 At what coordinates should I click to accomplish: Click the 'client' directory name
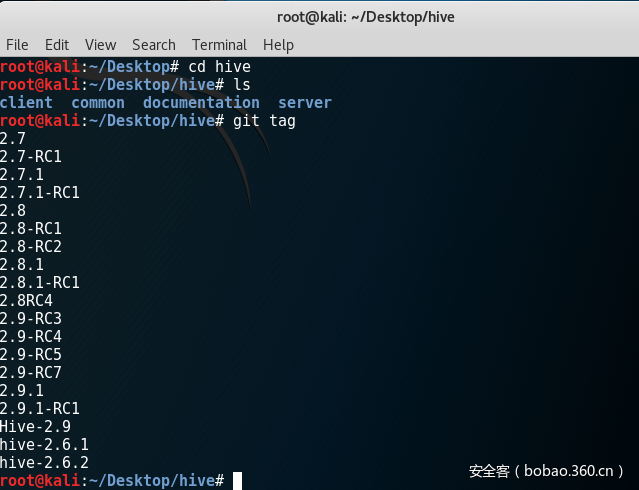tap(26, 103)
